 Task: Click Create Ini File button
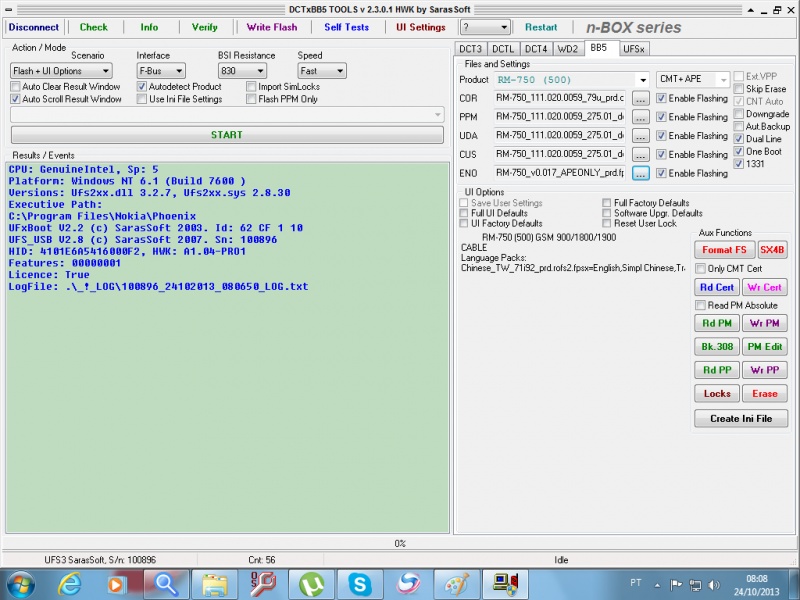tap(741, 419)
